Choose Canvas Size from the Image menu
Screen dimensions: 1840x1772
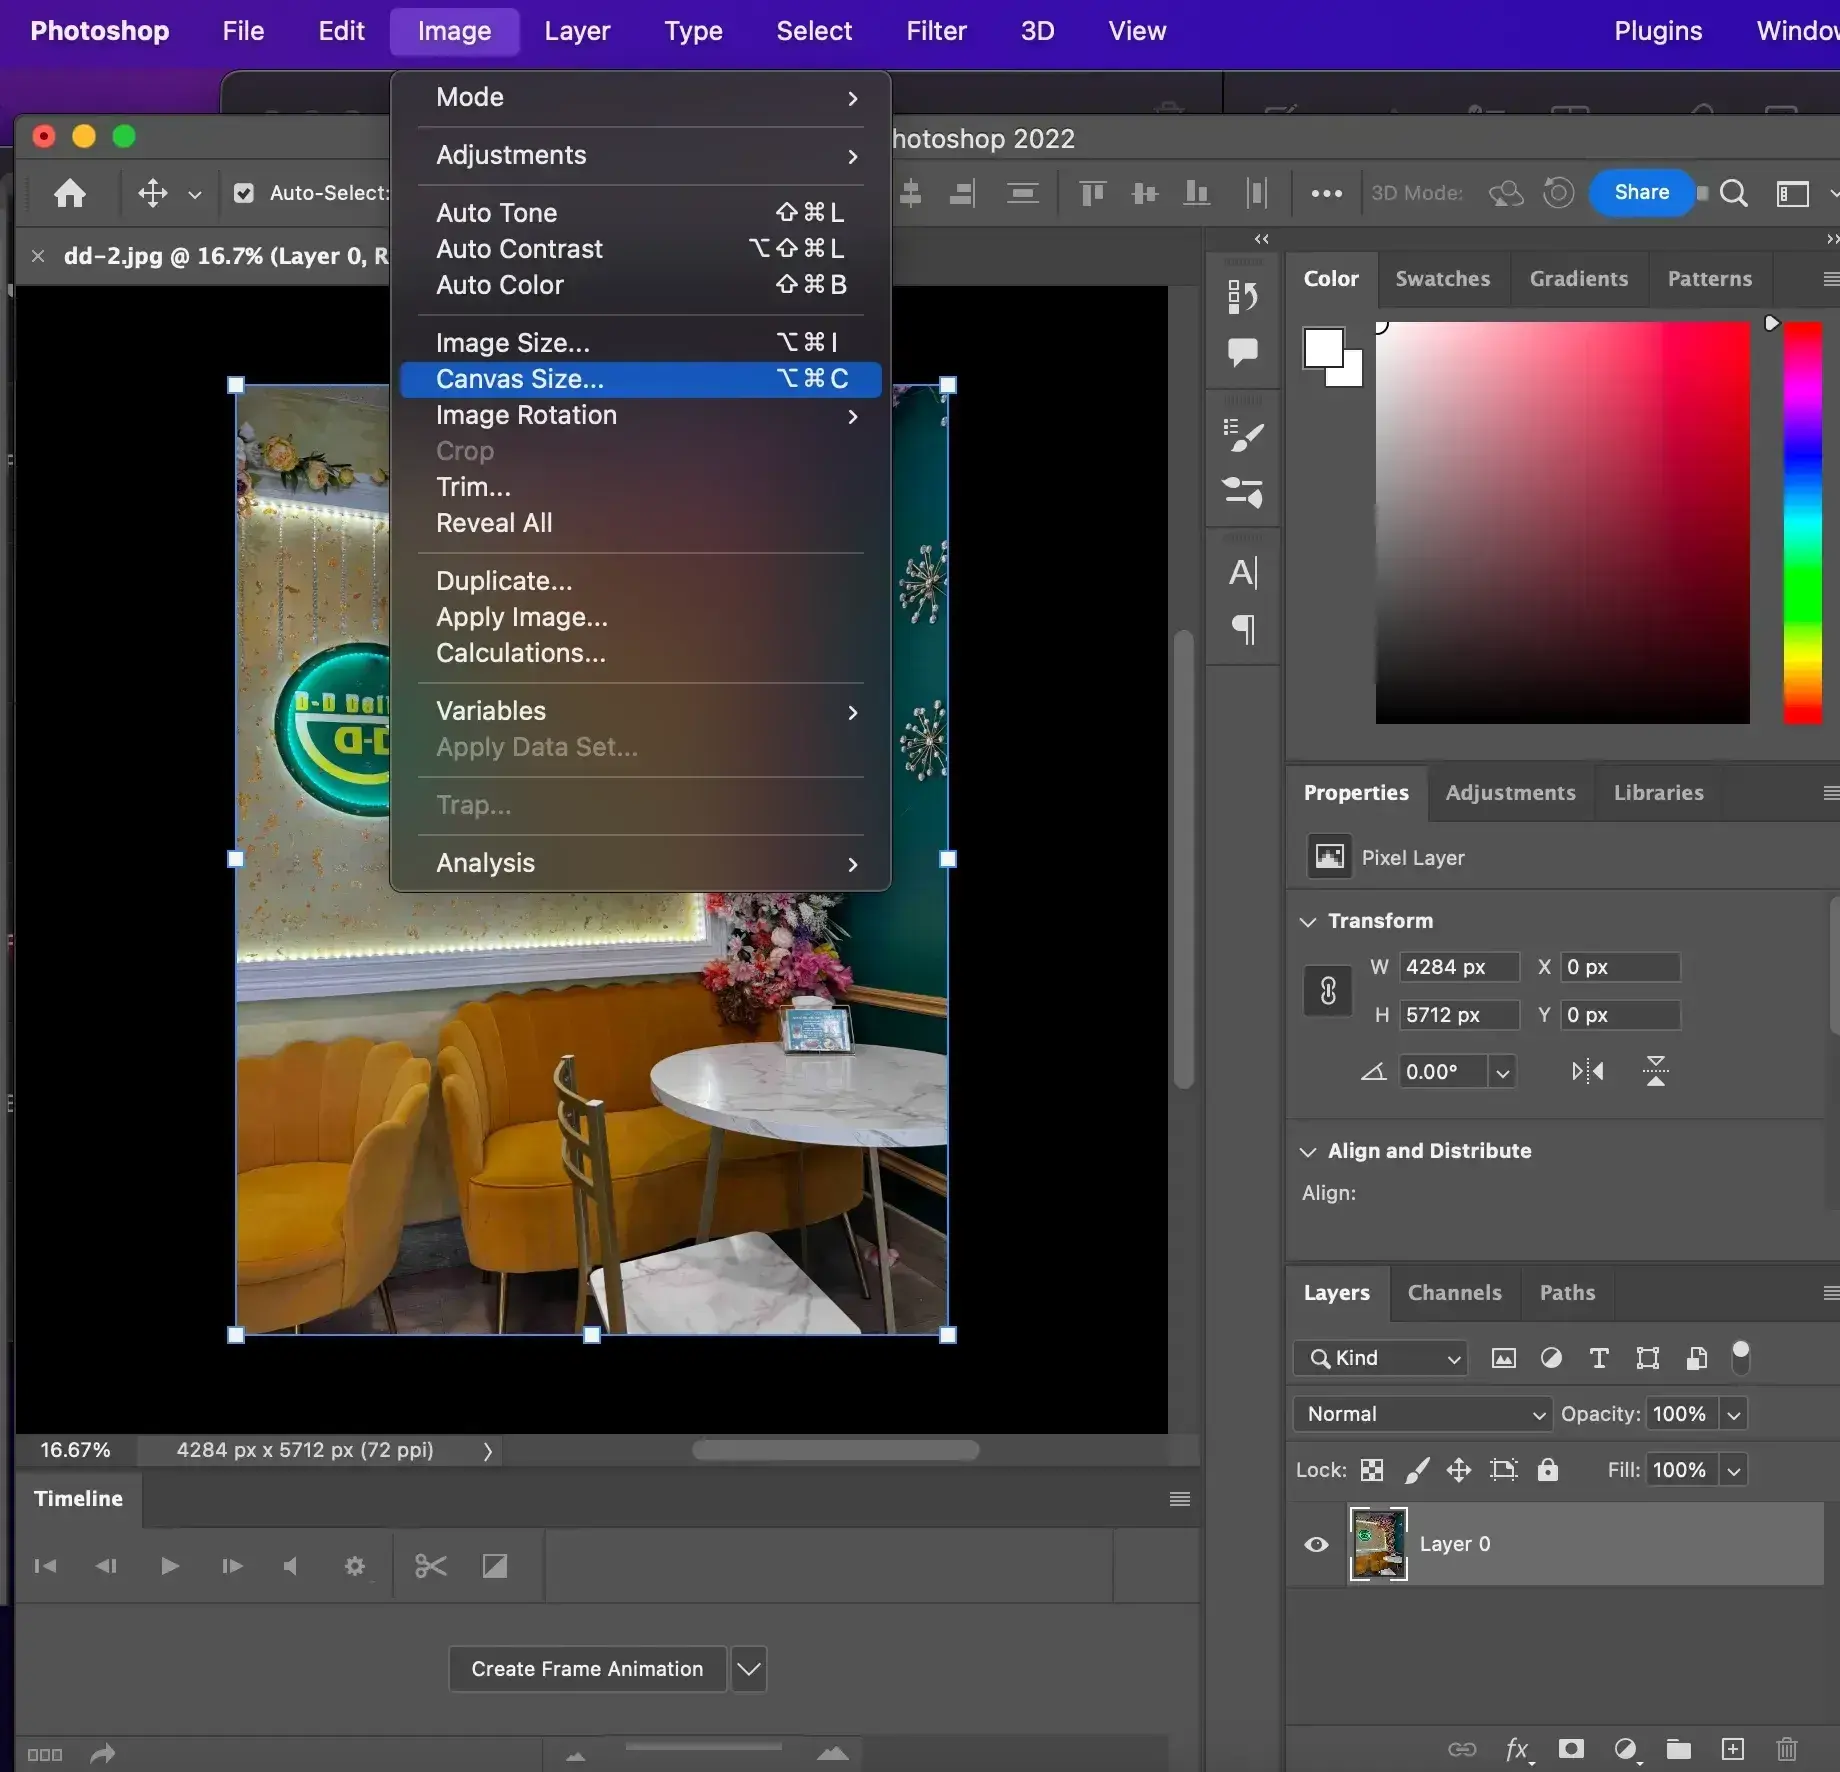tap(520, 379)
